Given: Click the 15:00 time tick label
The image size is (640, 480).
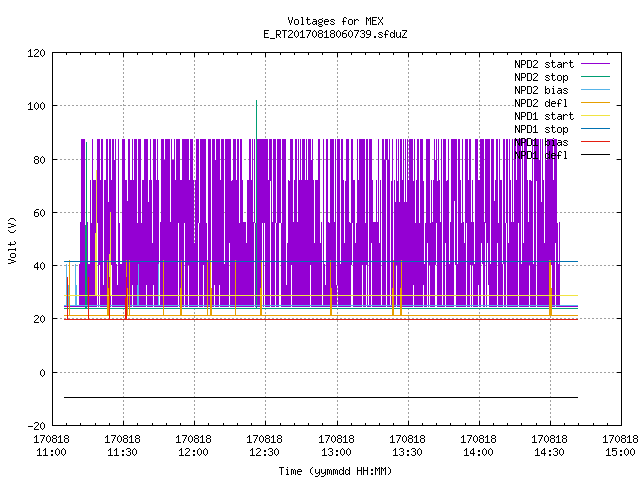Looking at the screenshot, I should [620, 452].
